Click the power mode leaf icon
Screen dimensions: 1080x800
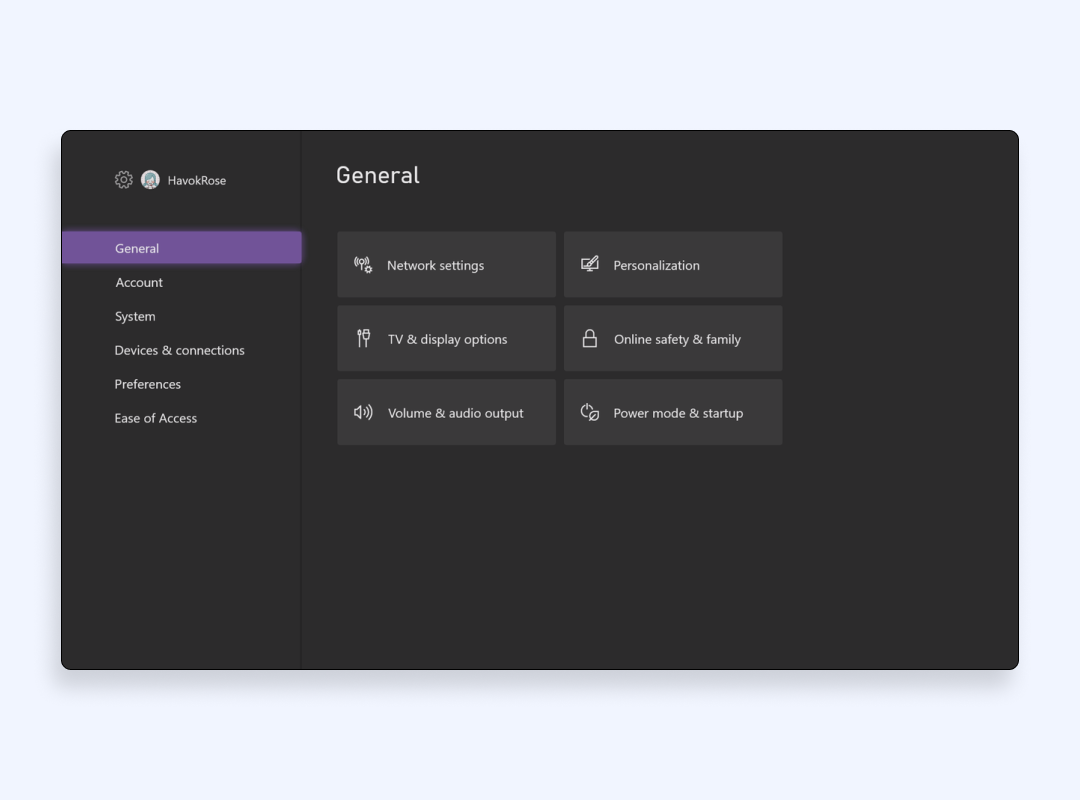coord(590,413)
